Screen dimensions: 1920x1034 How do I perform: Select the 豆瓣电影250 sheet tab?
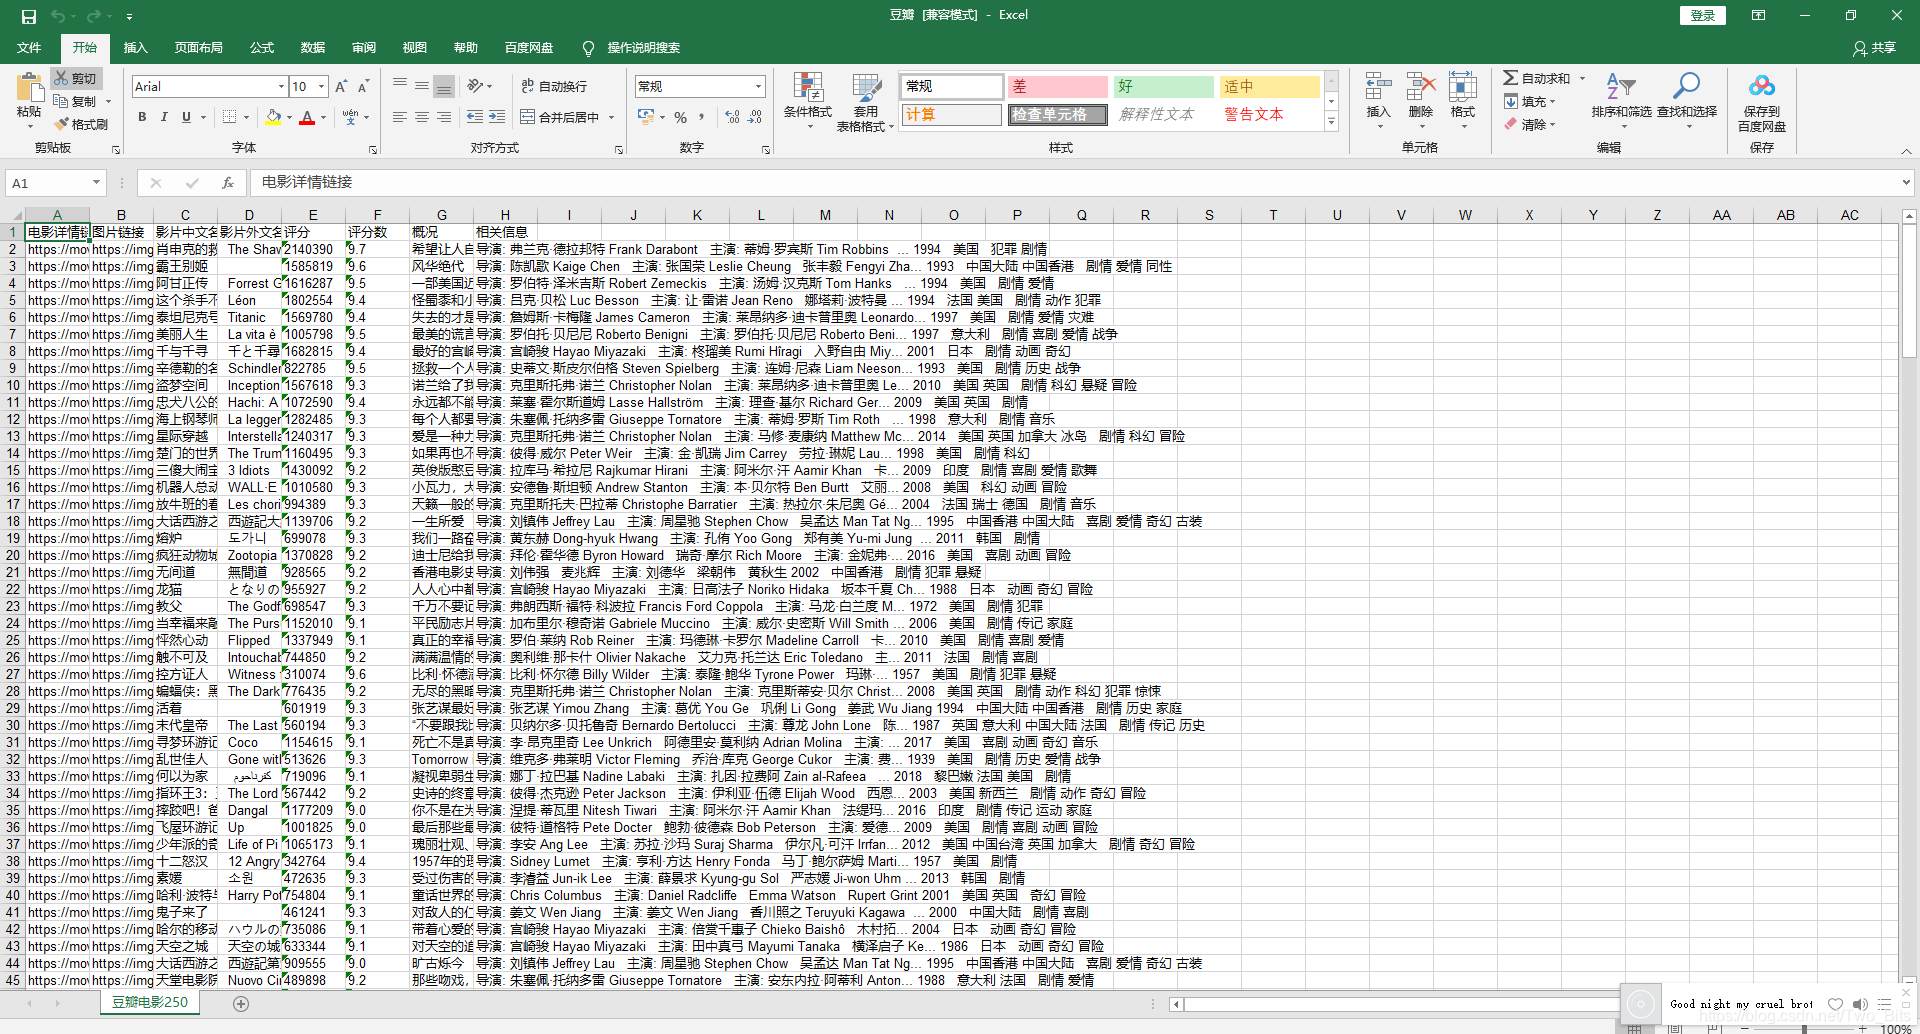pos(149,1002)
